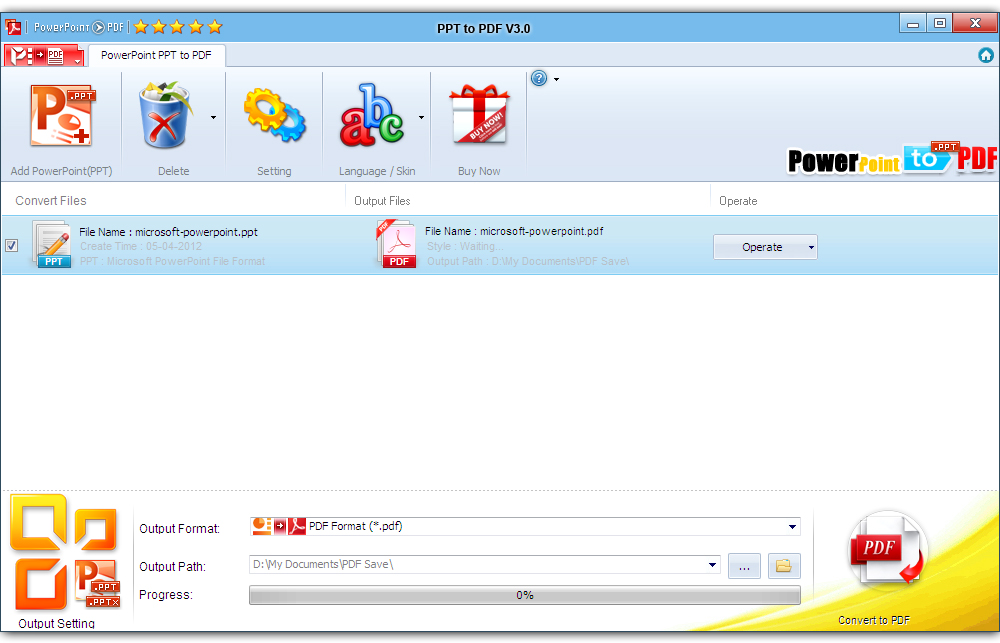Click the Style : Waiting... text

(465, 246)
